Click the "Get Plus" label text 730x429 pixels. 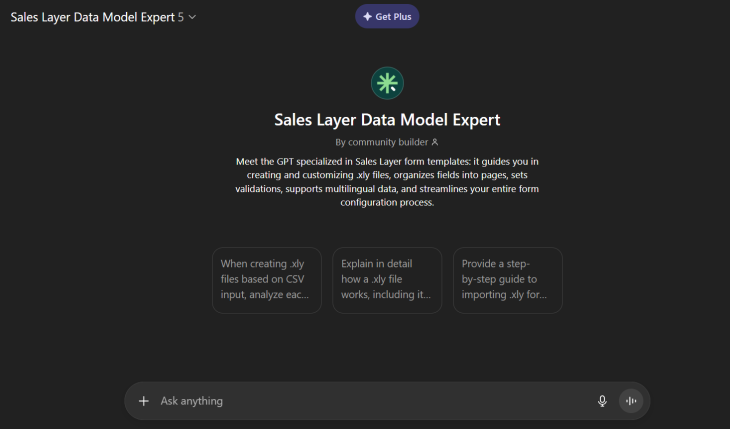(x=393, y=17)
